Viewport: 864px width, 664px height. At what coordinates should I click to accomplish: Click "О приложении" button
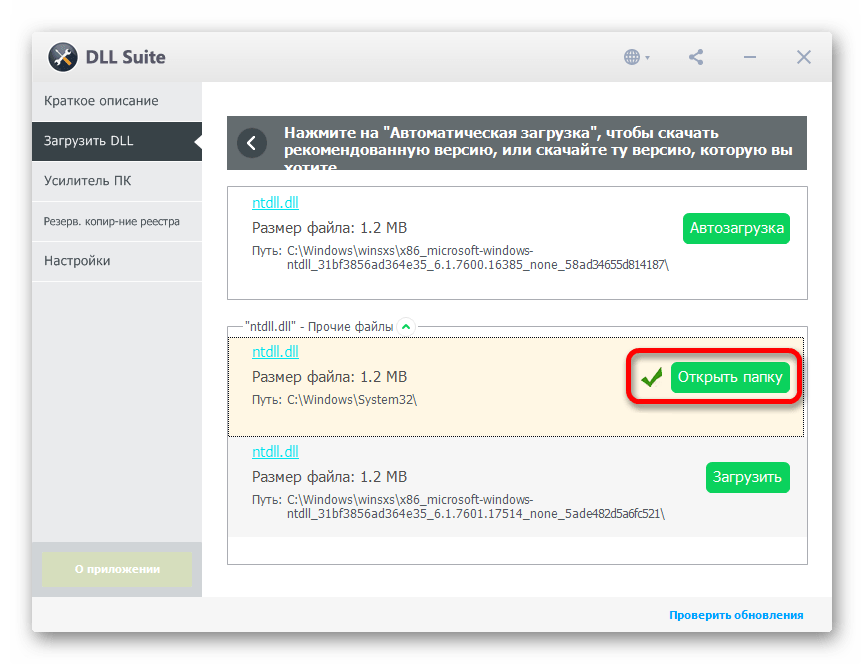click(116, 569)
